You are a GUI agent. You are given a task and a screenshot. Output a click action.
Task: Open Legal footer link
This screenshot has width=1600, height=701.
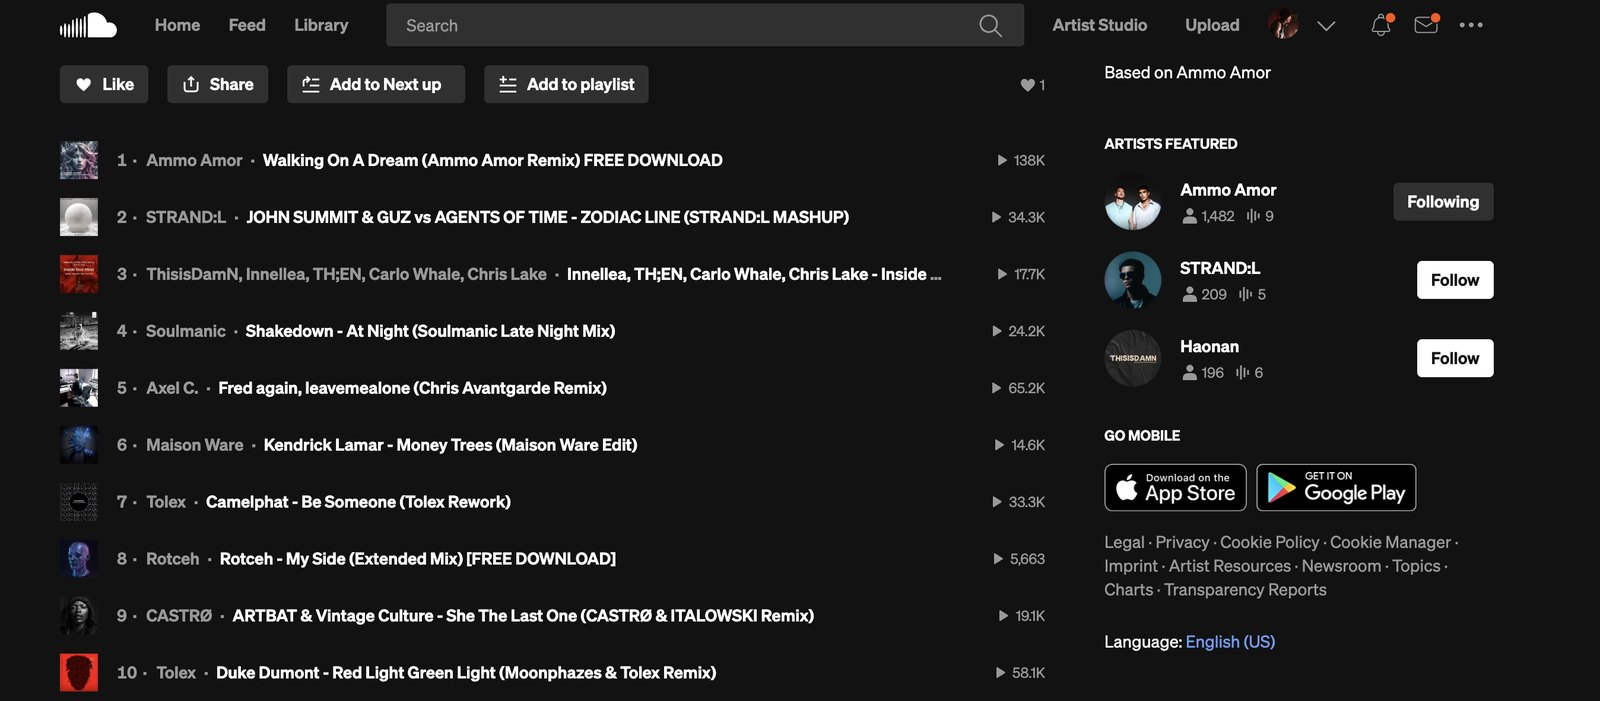click(x=1124, y=542)
